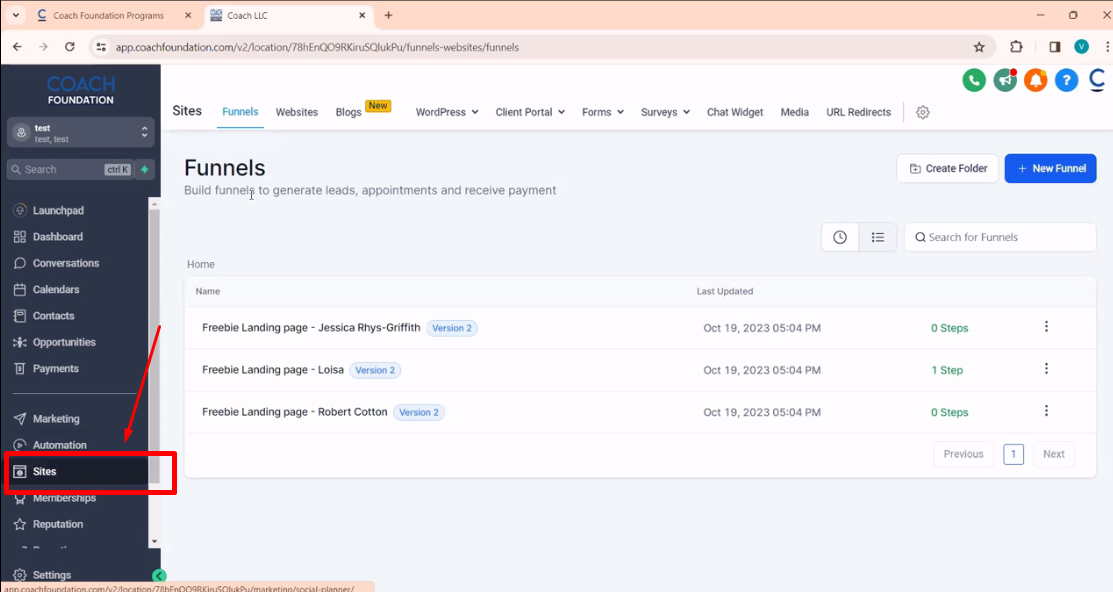
Task: Open options menu for Robert Cotton funnel
Action: point(1046,410)
